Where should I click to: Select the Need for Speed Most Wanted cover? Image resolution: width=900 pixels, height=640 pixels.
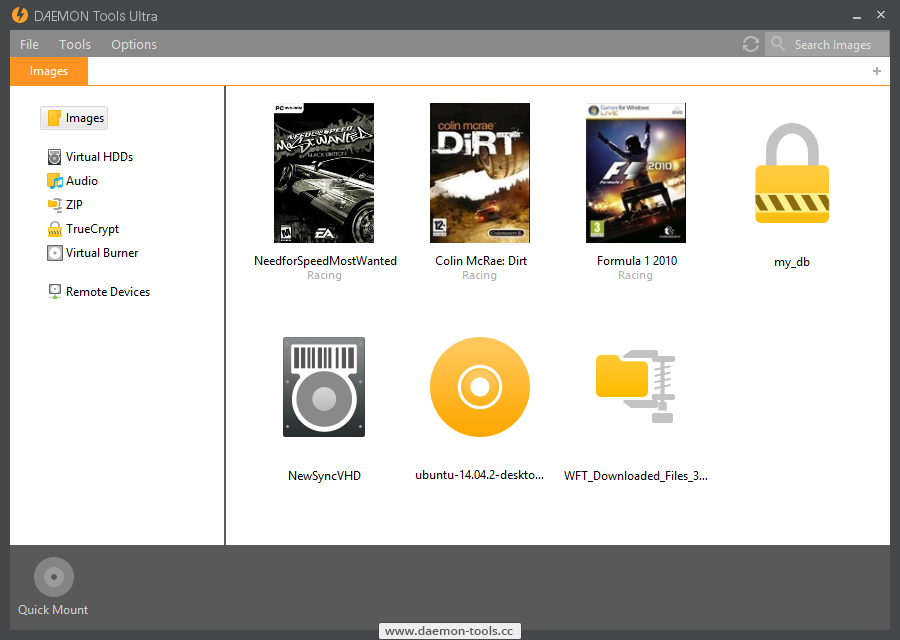pyautogui.click(x=324, y=173)
